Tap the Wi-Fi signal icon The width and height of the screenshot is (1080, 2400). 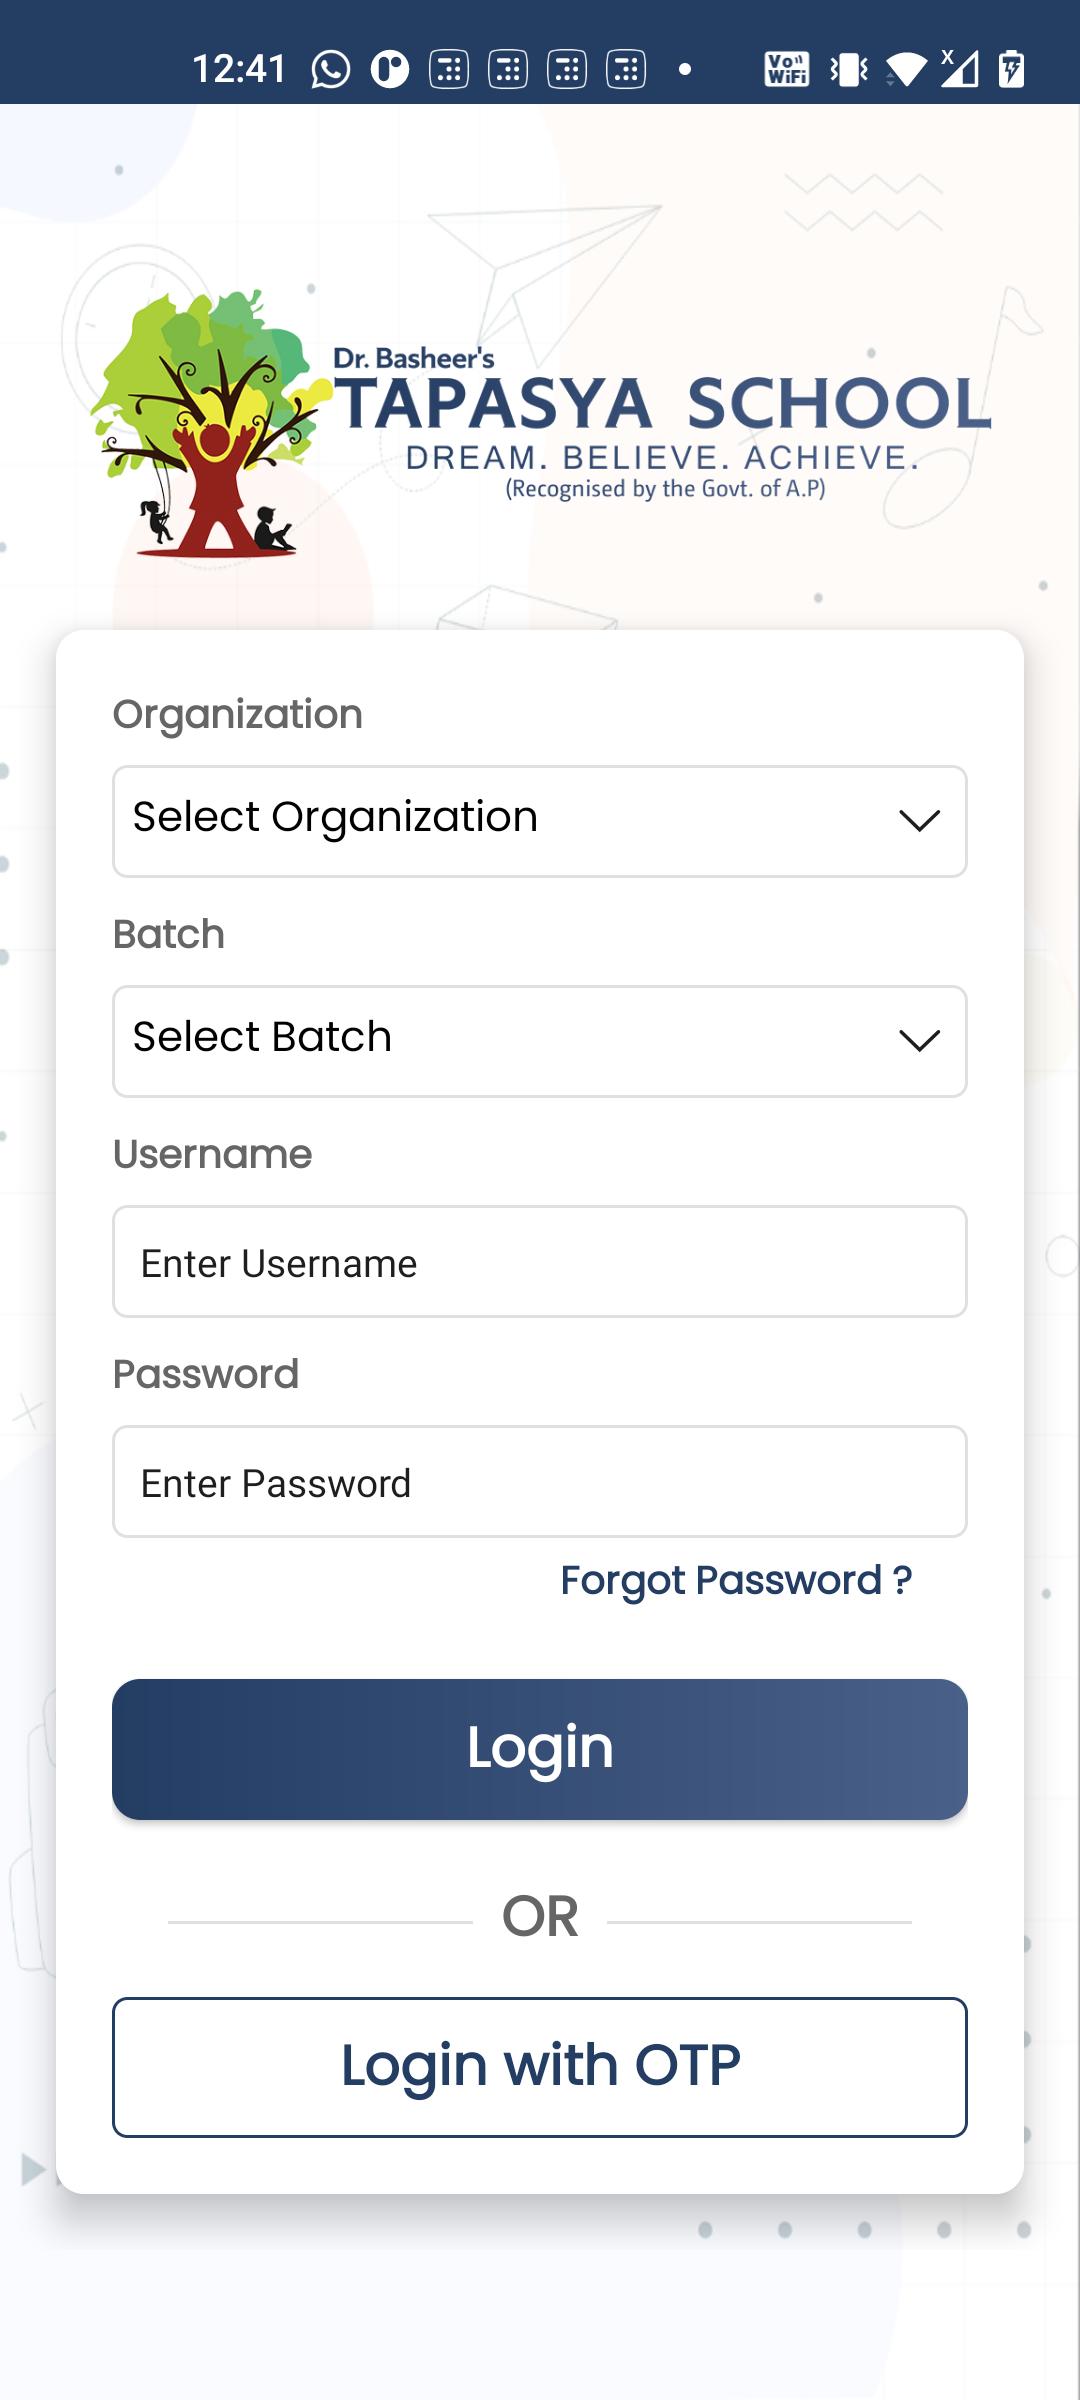(906, 69)
